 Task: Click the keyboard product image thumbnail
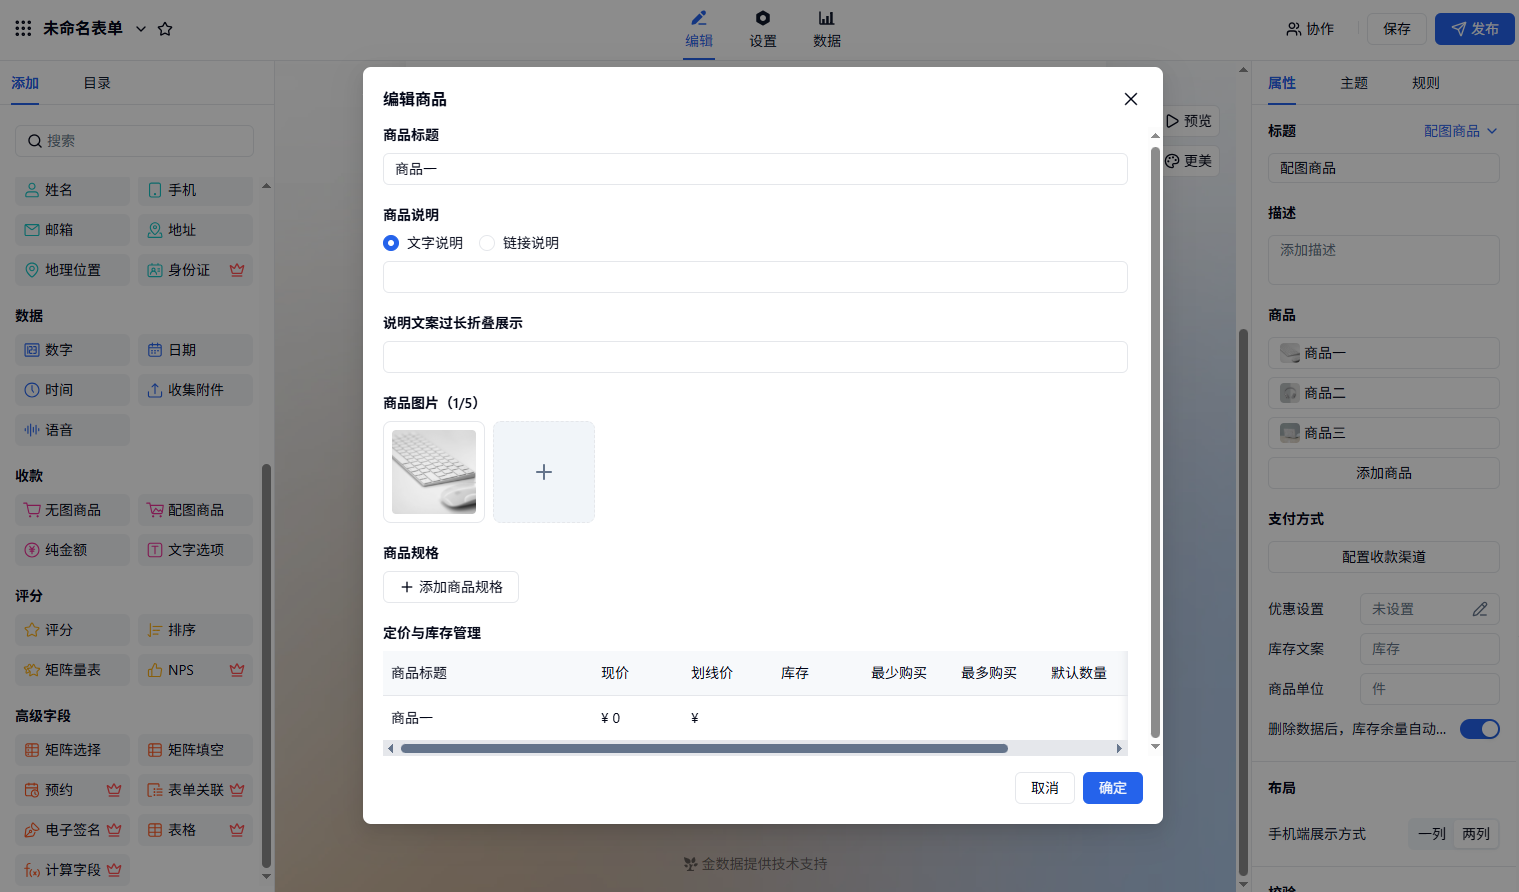(x=434, y=472)
